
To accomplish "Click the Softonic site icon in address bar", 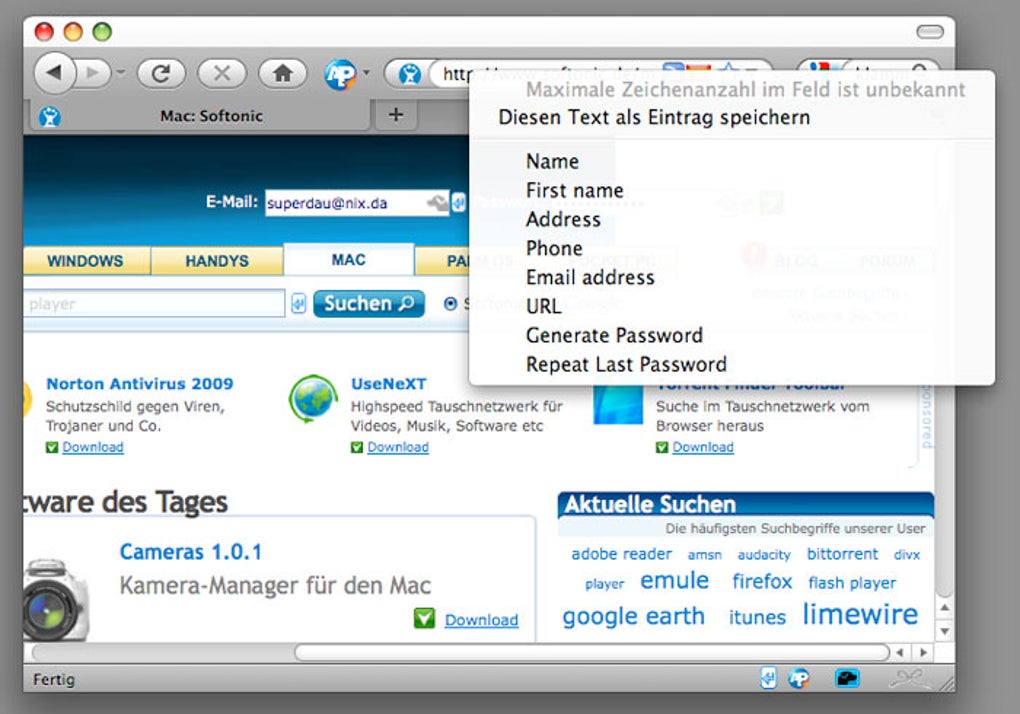I will coord(409,74).
